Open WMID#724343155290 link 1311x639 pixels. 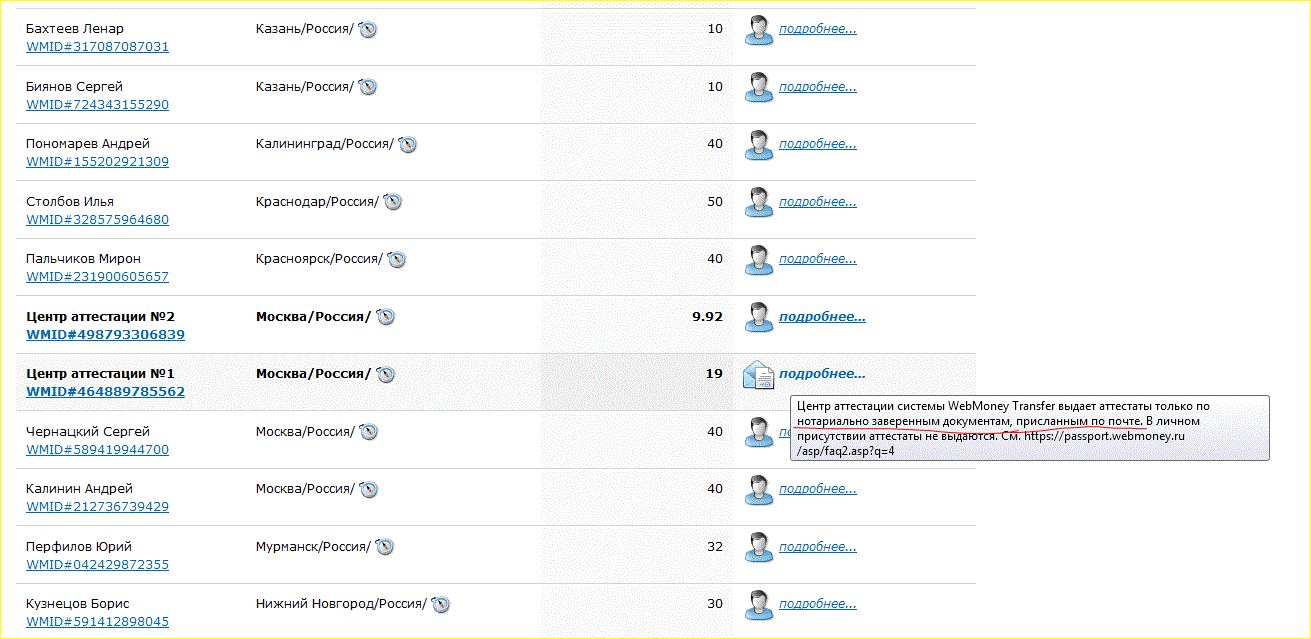coord(97,104)
